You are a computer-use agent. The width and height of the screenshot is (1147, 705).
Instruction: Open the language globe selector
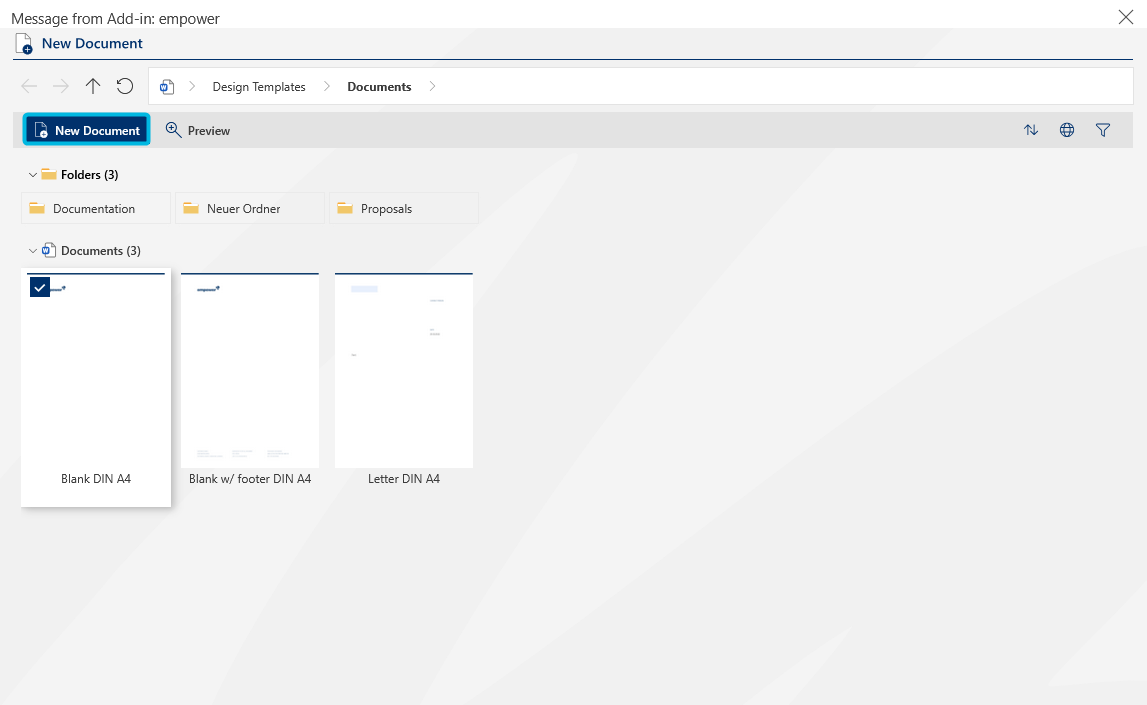click(x=1067, y=130)
